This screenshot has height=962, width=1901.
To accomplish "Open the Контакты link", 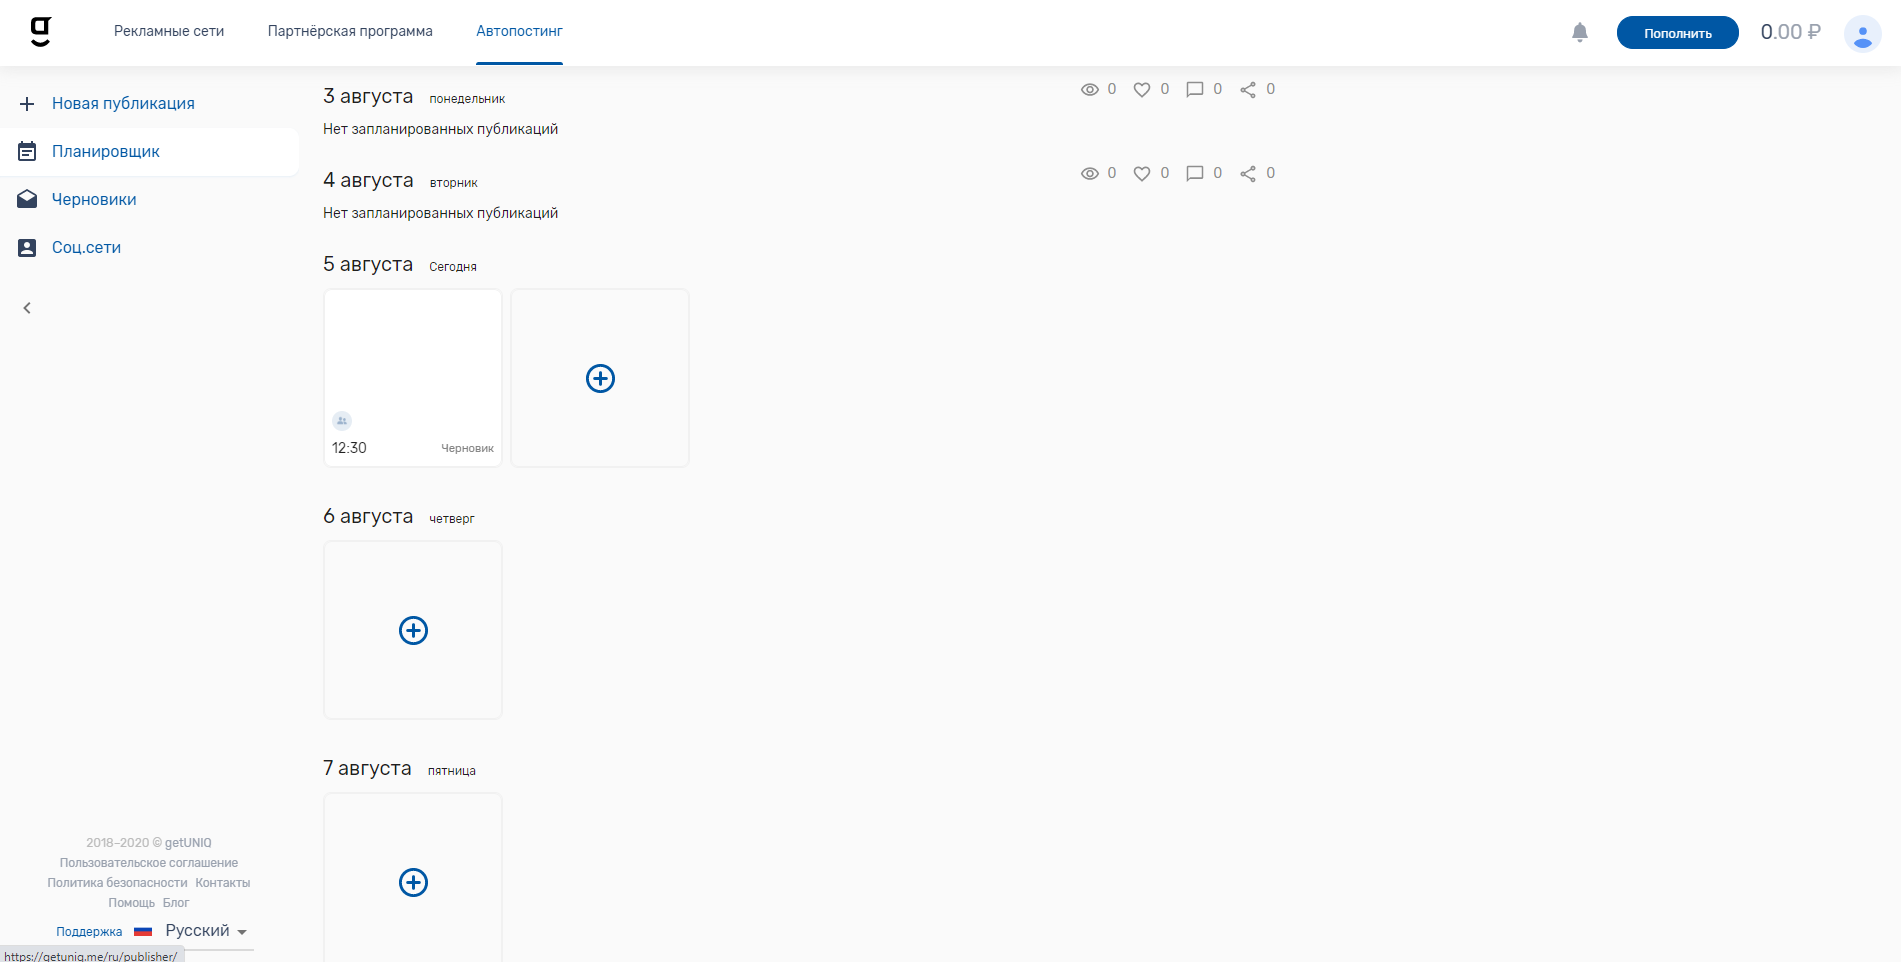I will click(223, 883).
